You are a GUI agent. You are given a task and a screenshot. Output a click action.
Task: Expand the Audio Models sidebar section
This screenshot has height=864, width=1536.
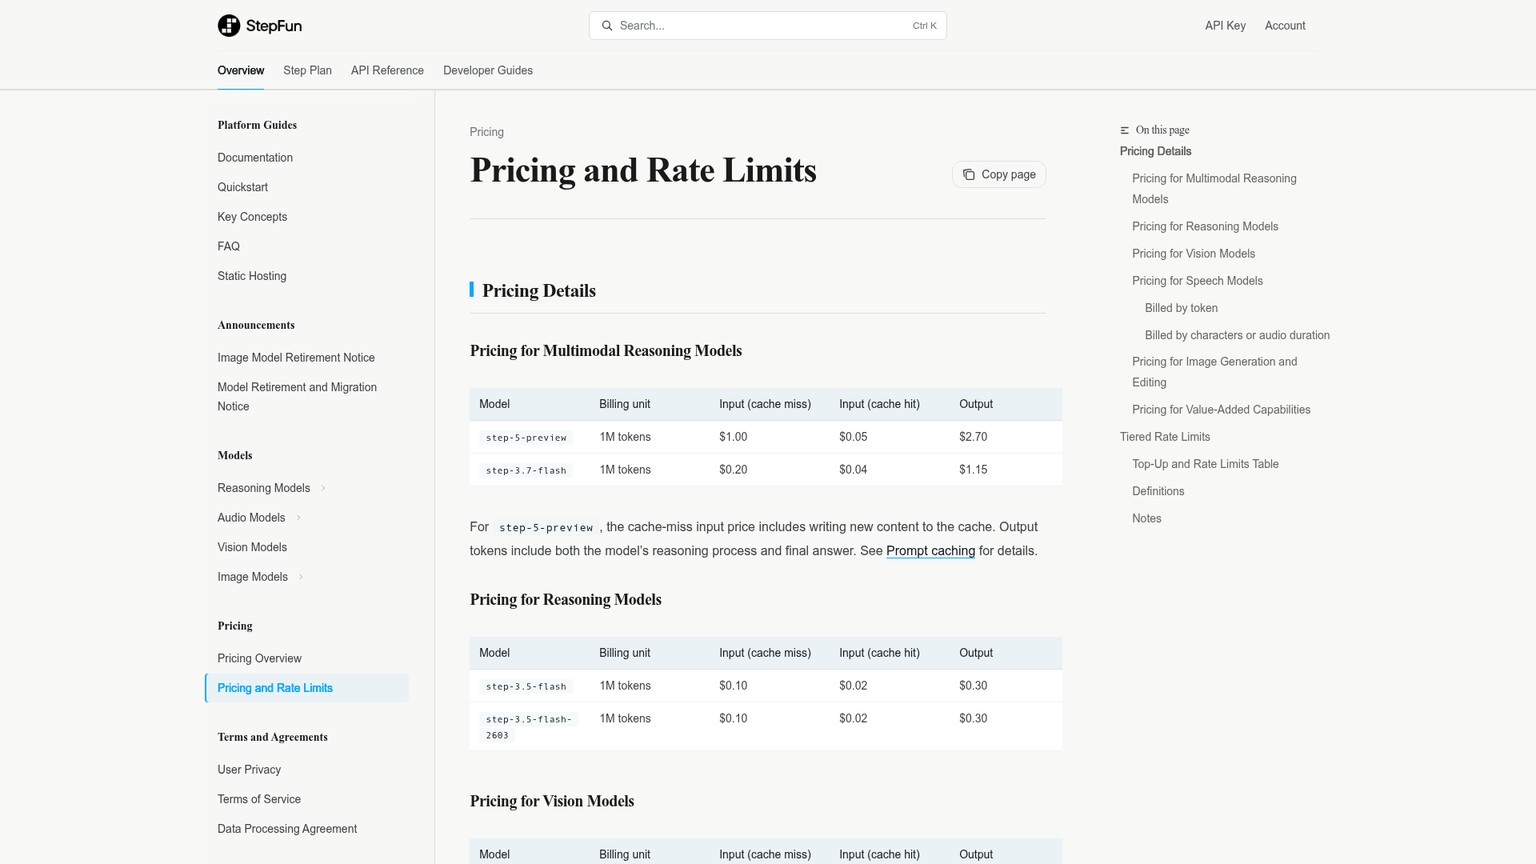point(298,518)
